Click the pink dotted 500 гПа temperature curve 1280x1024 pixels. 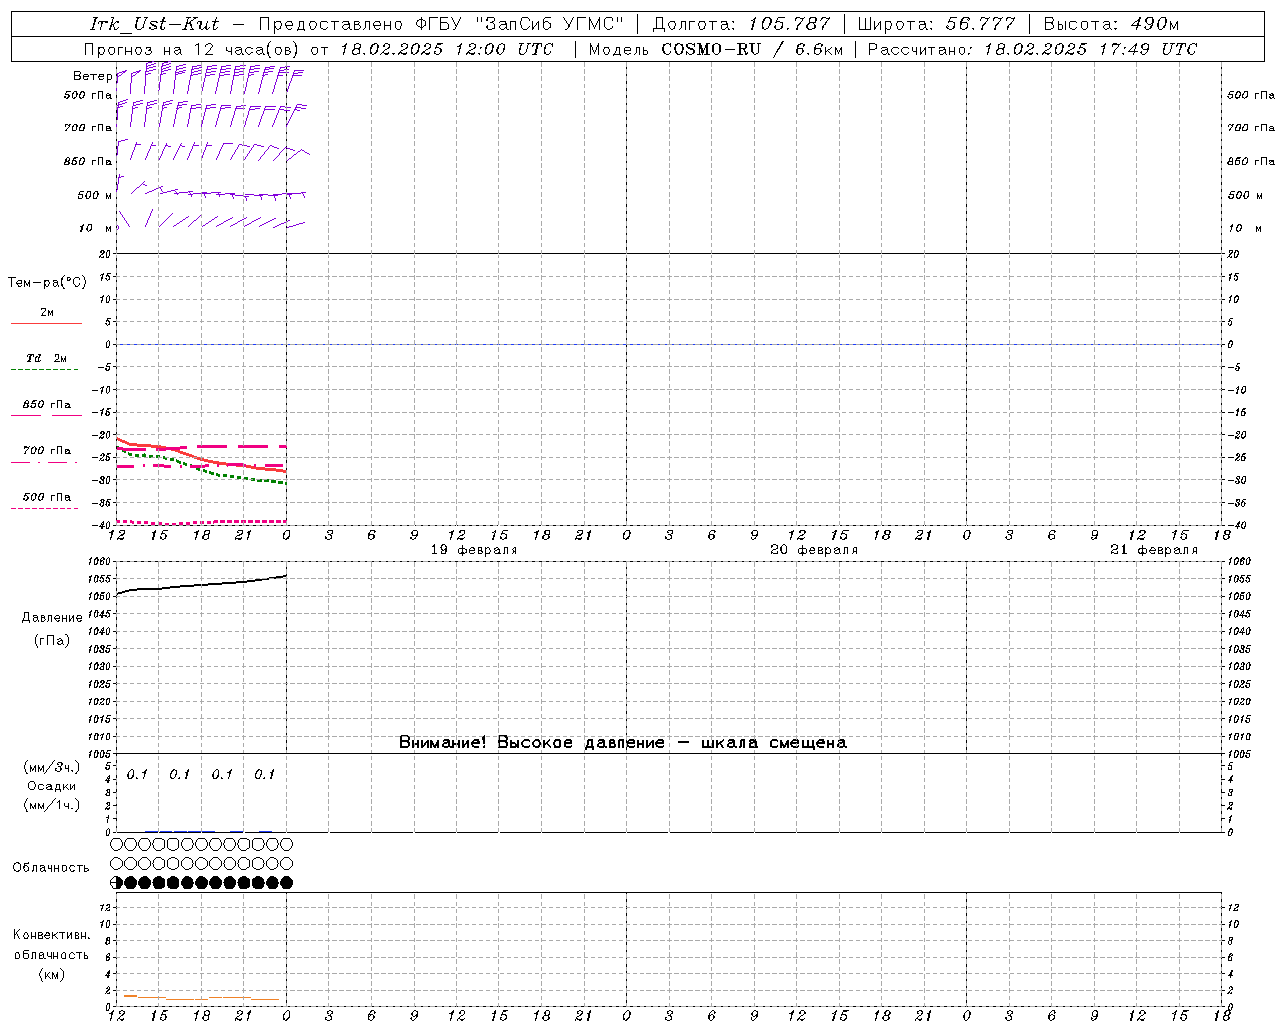click(200, 522)
